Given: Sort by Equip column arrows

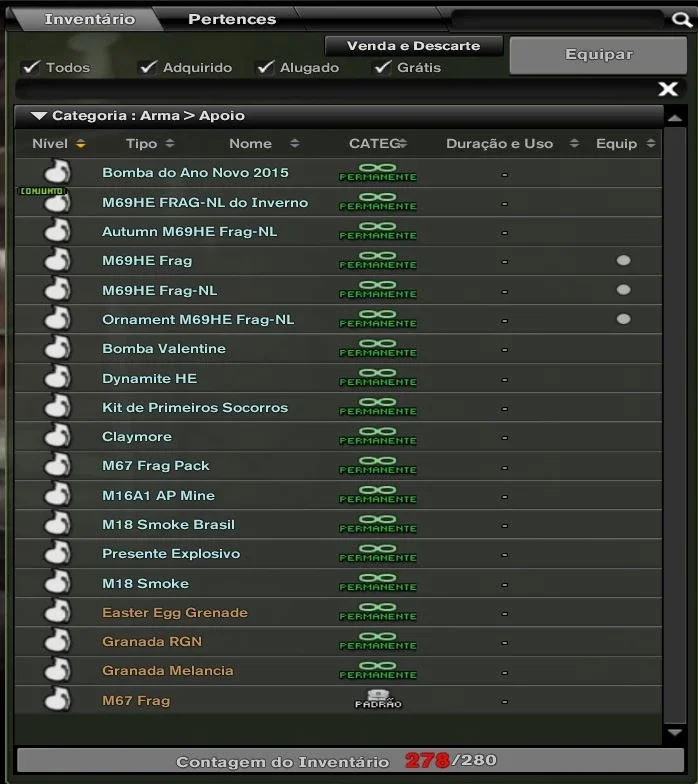Looking at the screenshot, I should pos(650,144).
